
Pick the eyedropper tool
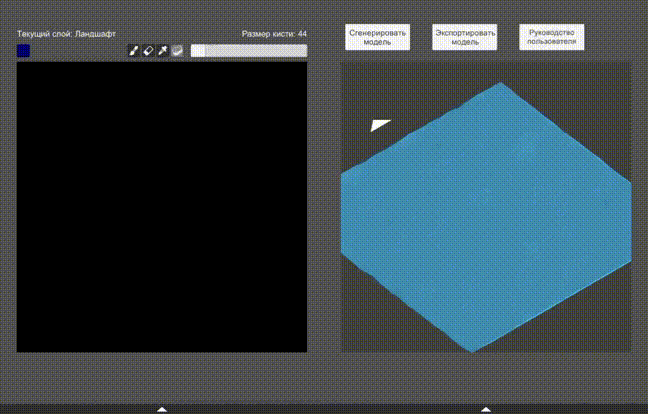click(162, 50)
